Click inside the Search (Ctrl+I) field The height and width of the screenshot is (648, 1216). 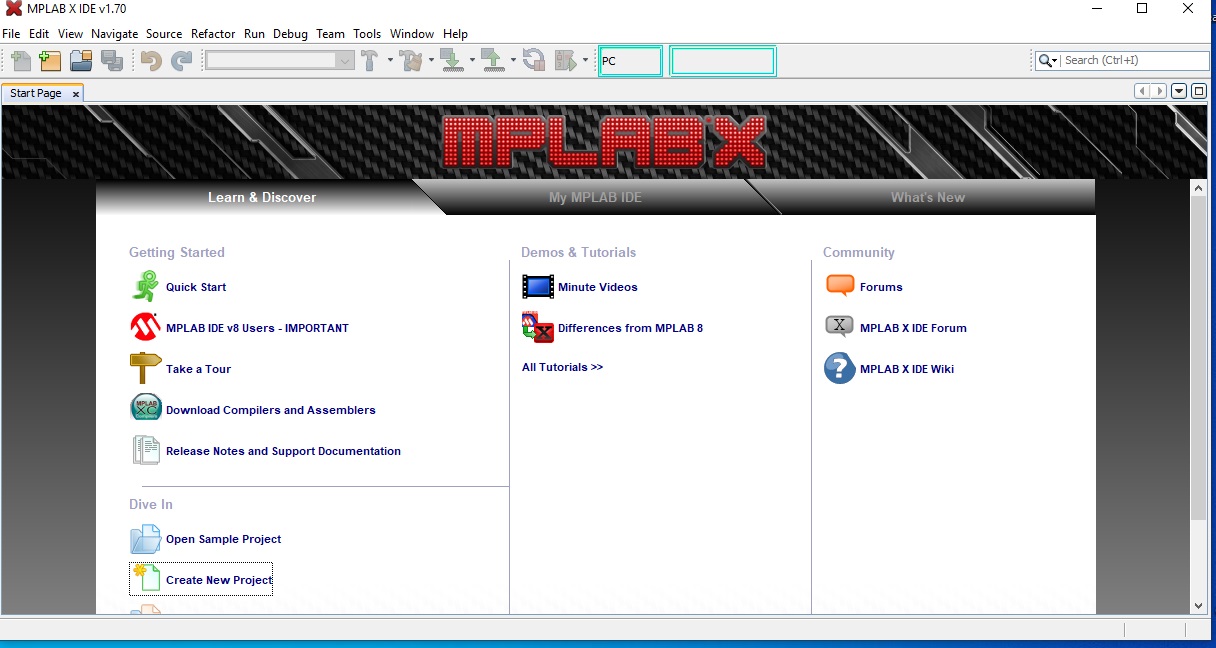(x=1134, y=61)
